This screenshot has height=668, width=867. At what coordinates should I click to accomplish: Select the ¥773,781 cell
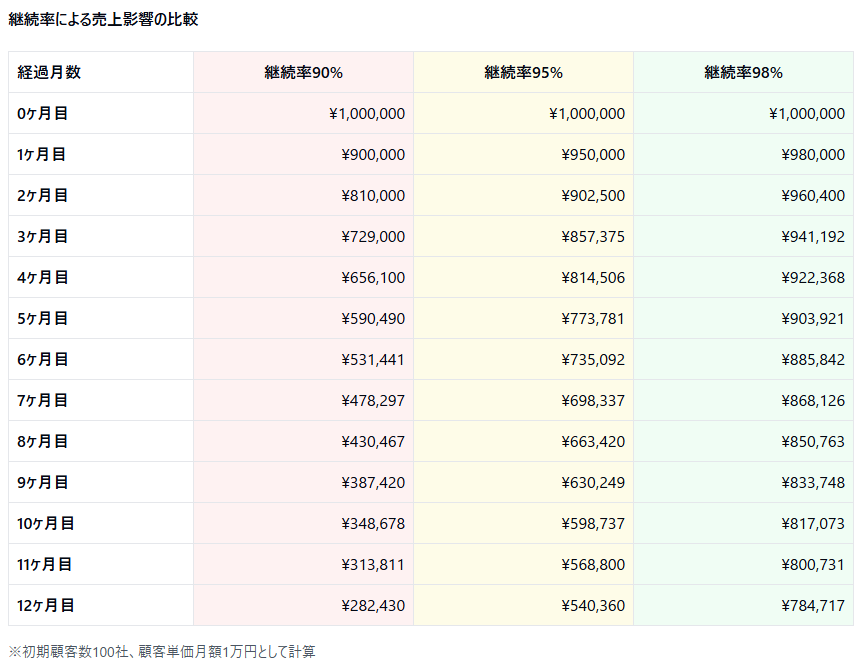(x=524, y=318)
